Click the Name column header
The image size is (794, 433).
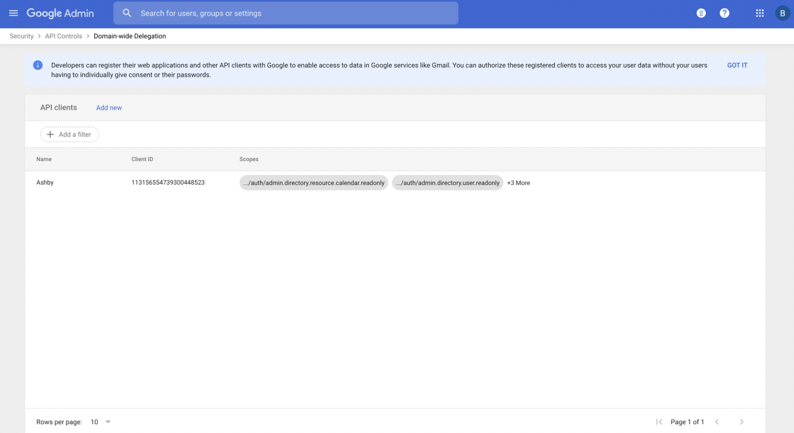pyautogui.click(x=44, y=159)
